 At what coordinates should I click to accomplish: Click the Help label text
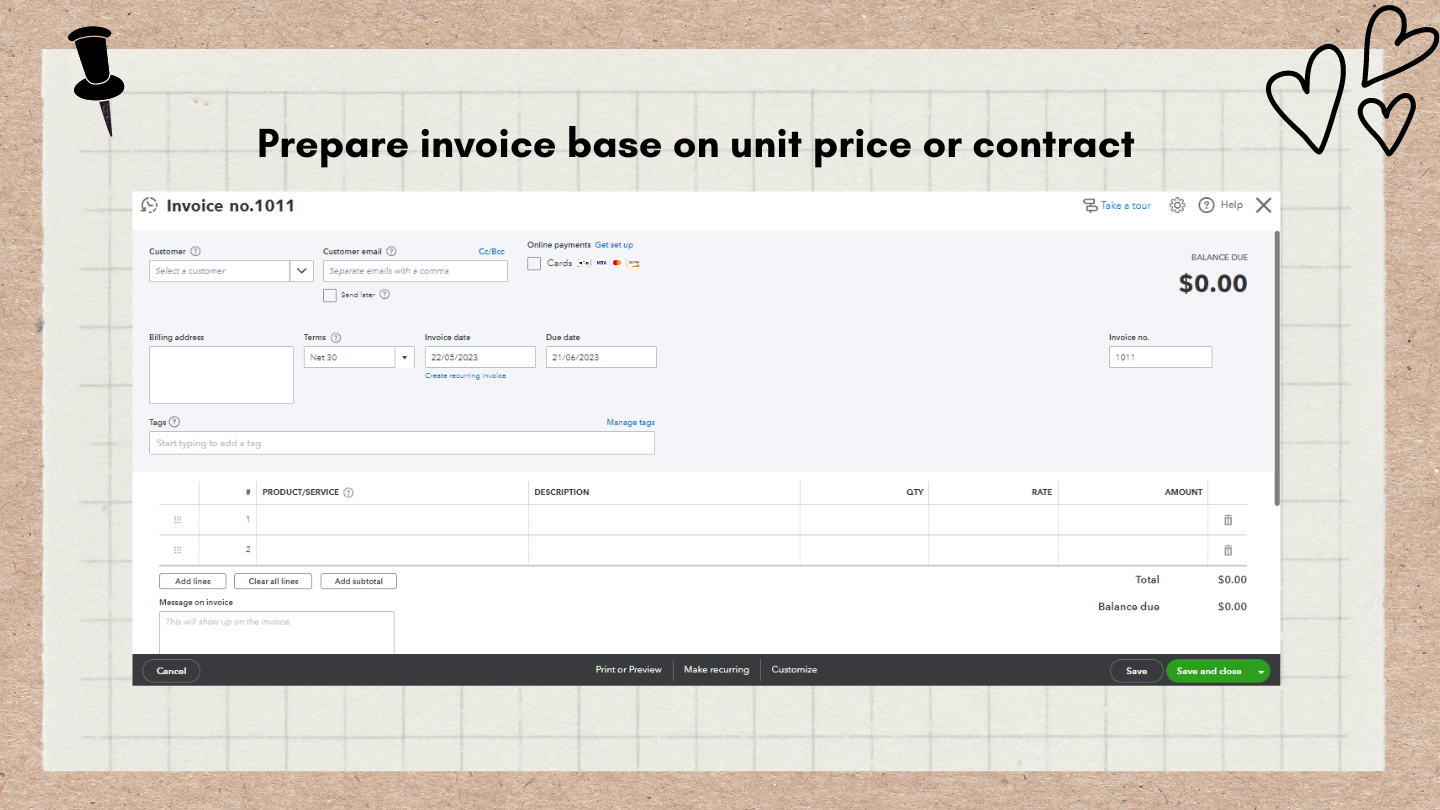coord(1232,205)
